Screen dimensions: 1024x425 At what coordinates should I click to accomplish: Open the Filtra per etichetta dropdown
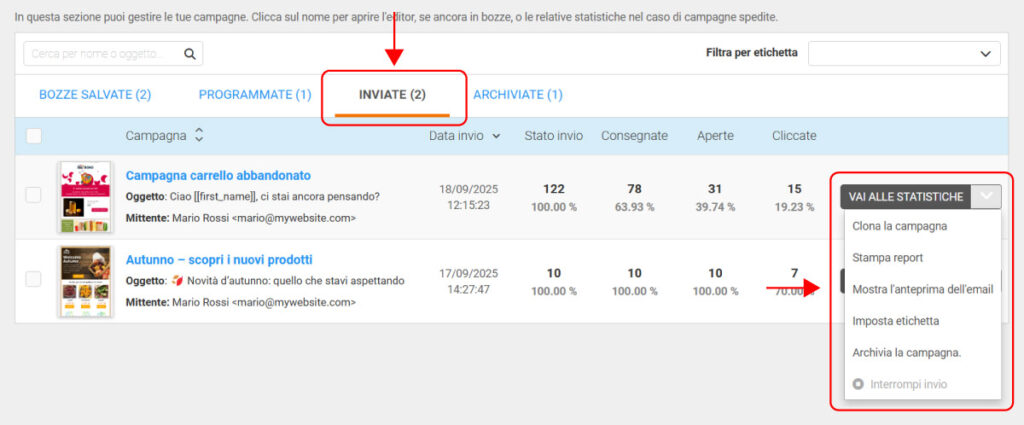(x=903, y=53)
